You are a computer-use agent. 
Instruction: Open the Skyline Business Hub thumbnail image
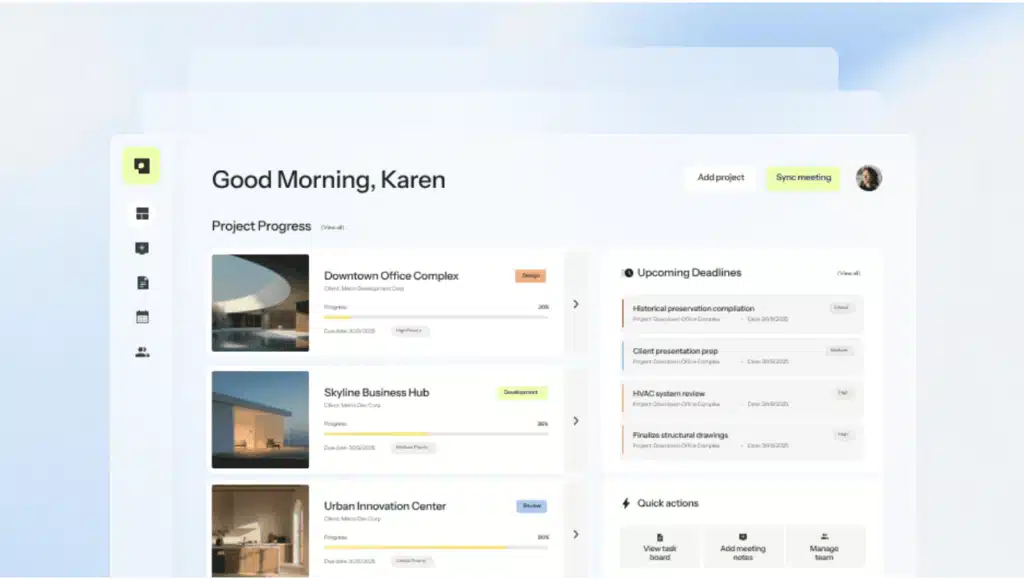pos(260,420)
